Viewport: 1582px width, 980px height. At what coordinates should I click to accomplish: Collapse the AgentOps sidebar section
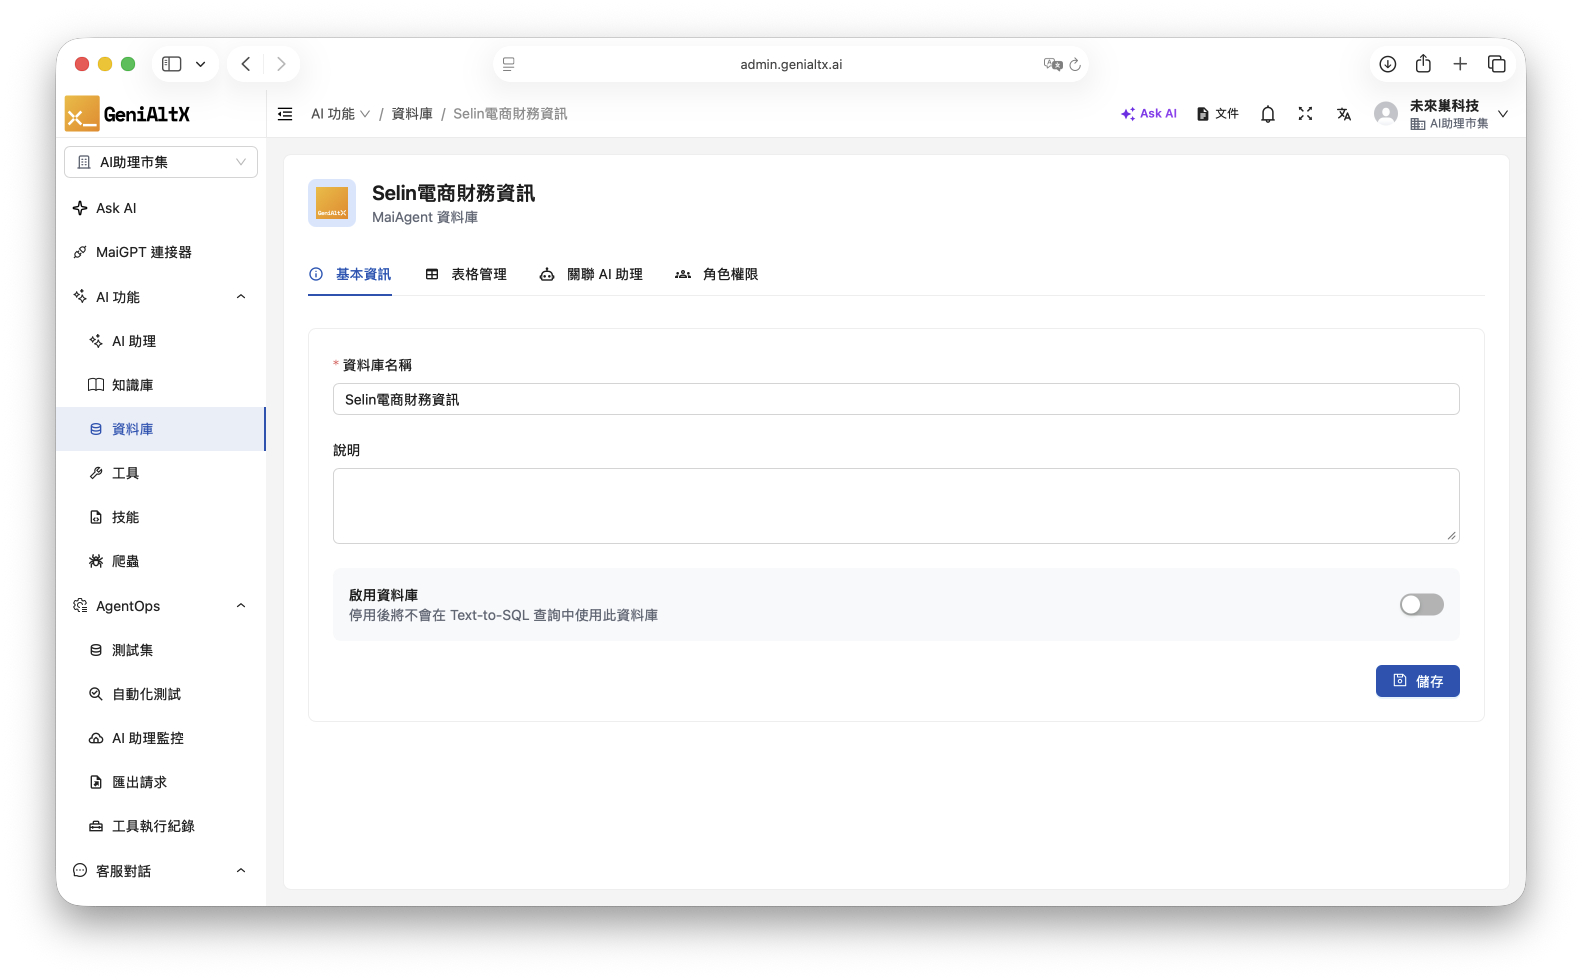(240, 606)
